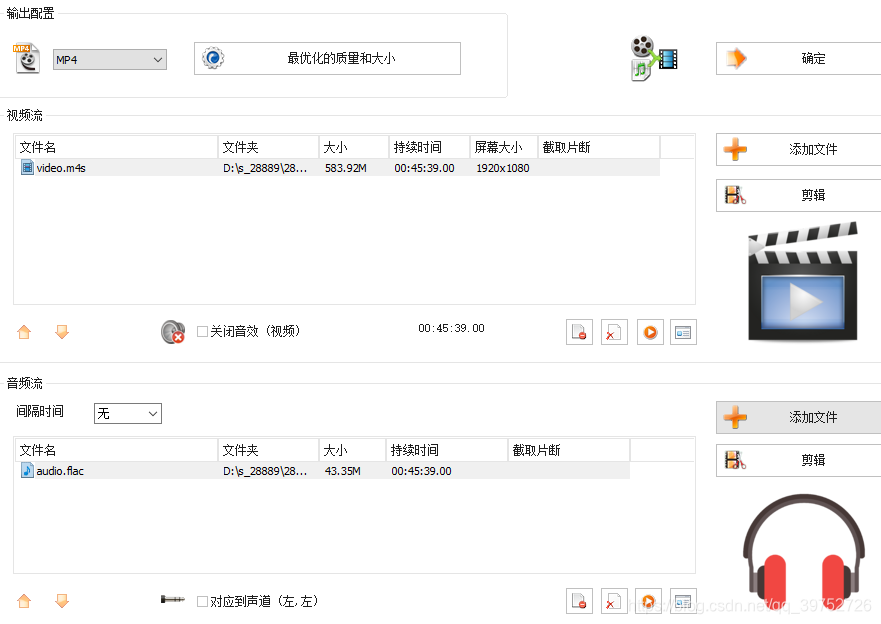Show audio file media info icon
Viewport: 881px width, 624px height.
pyautogui.click(x=683, y=602)
